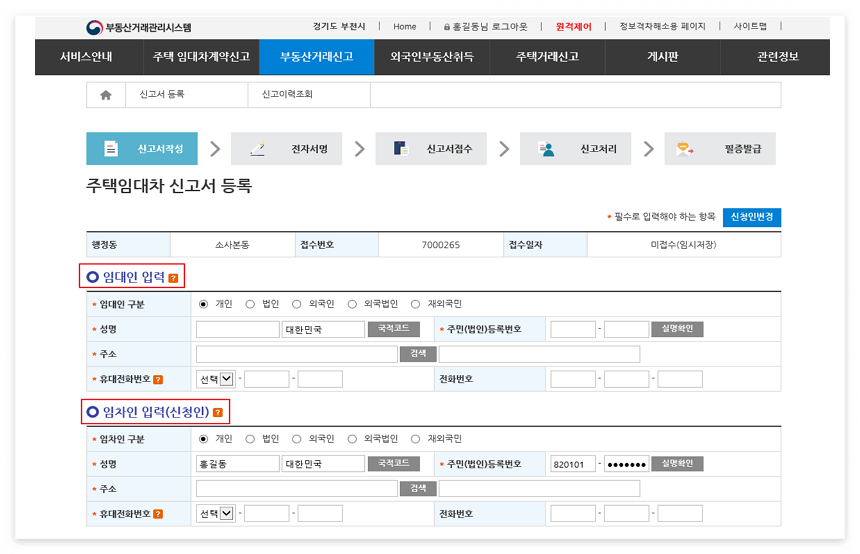Focus 임차인 masked 주민등록번호 field
This screenshot has height=554, width=860.
(x=626, y=464)
